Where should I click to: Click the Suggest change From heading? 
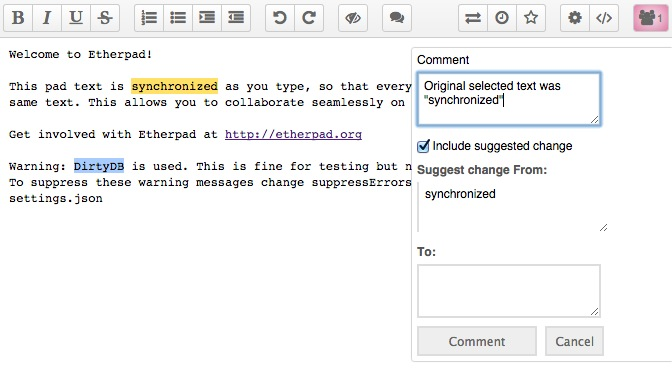482,170
